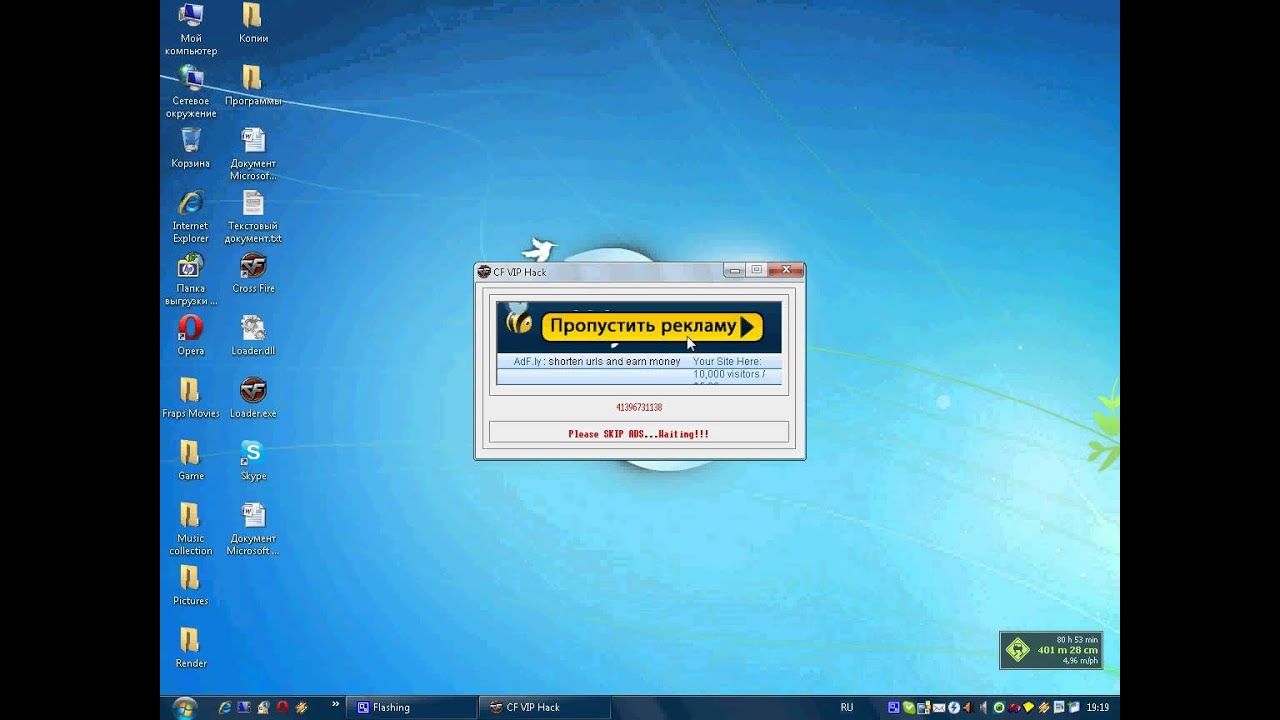Select the Internet Explorer desktop shortcut

coord(190,217)
